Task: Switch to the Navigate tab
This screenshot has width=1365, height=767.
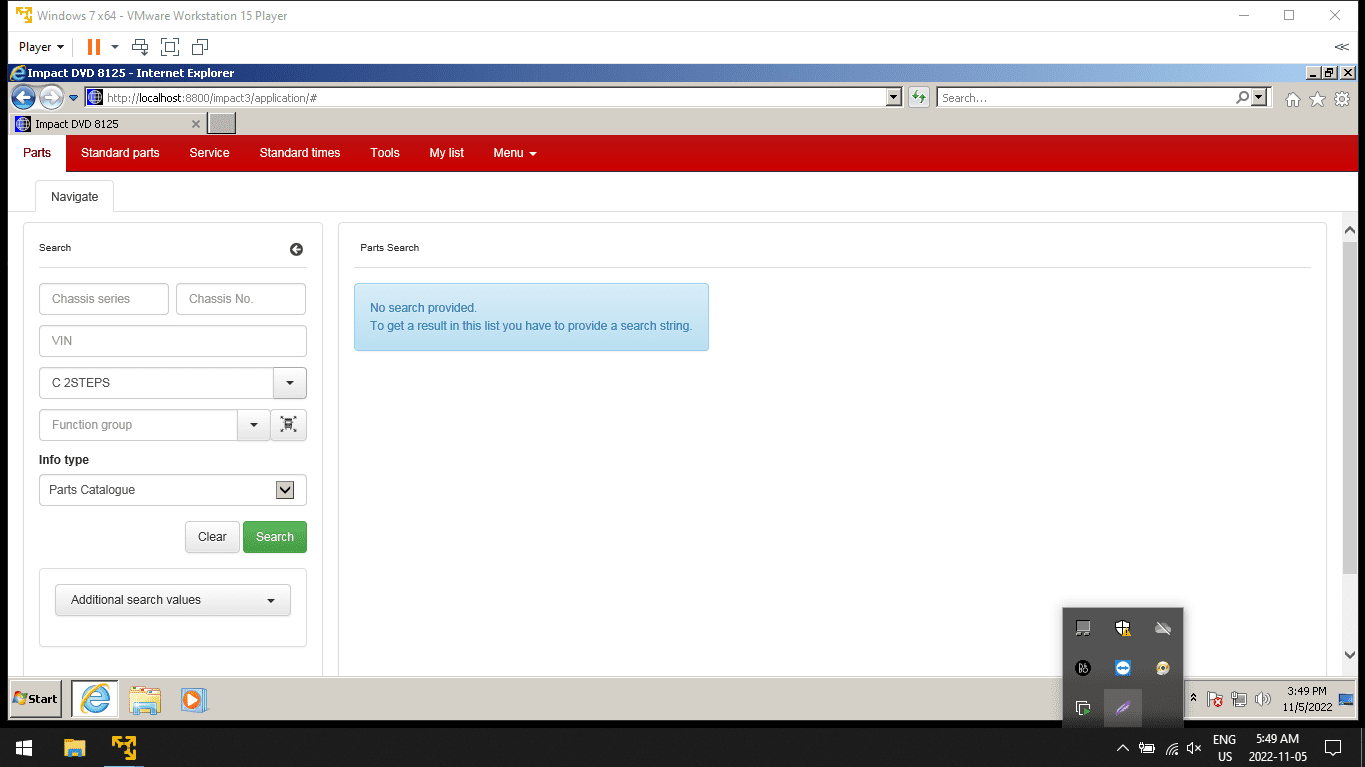Action: [75, 197]
